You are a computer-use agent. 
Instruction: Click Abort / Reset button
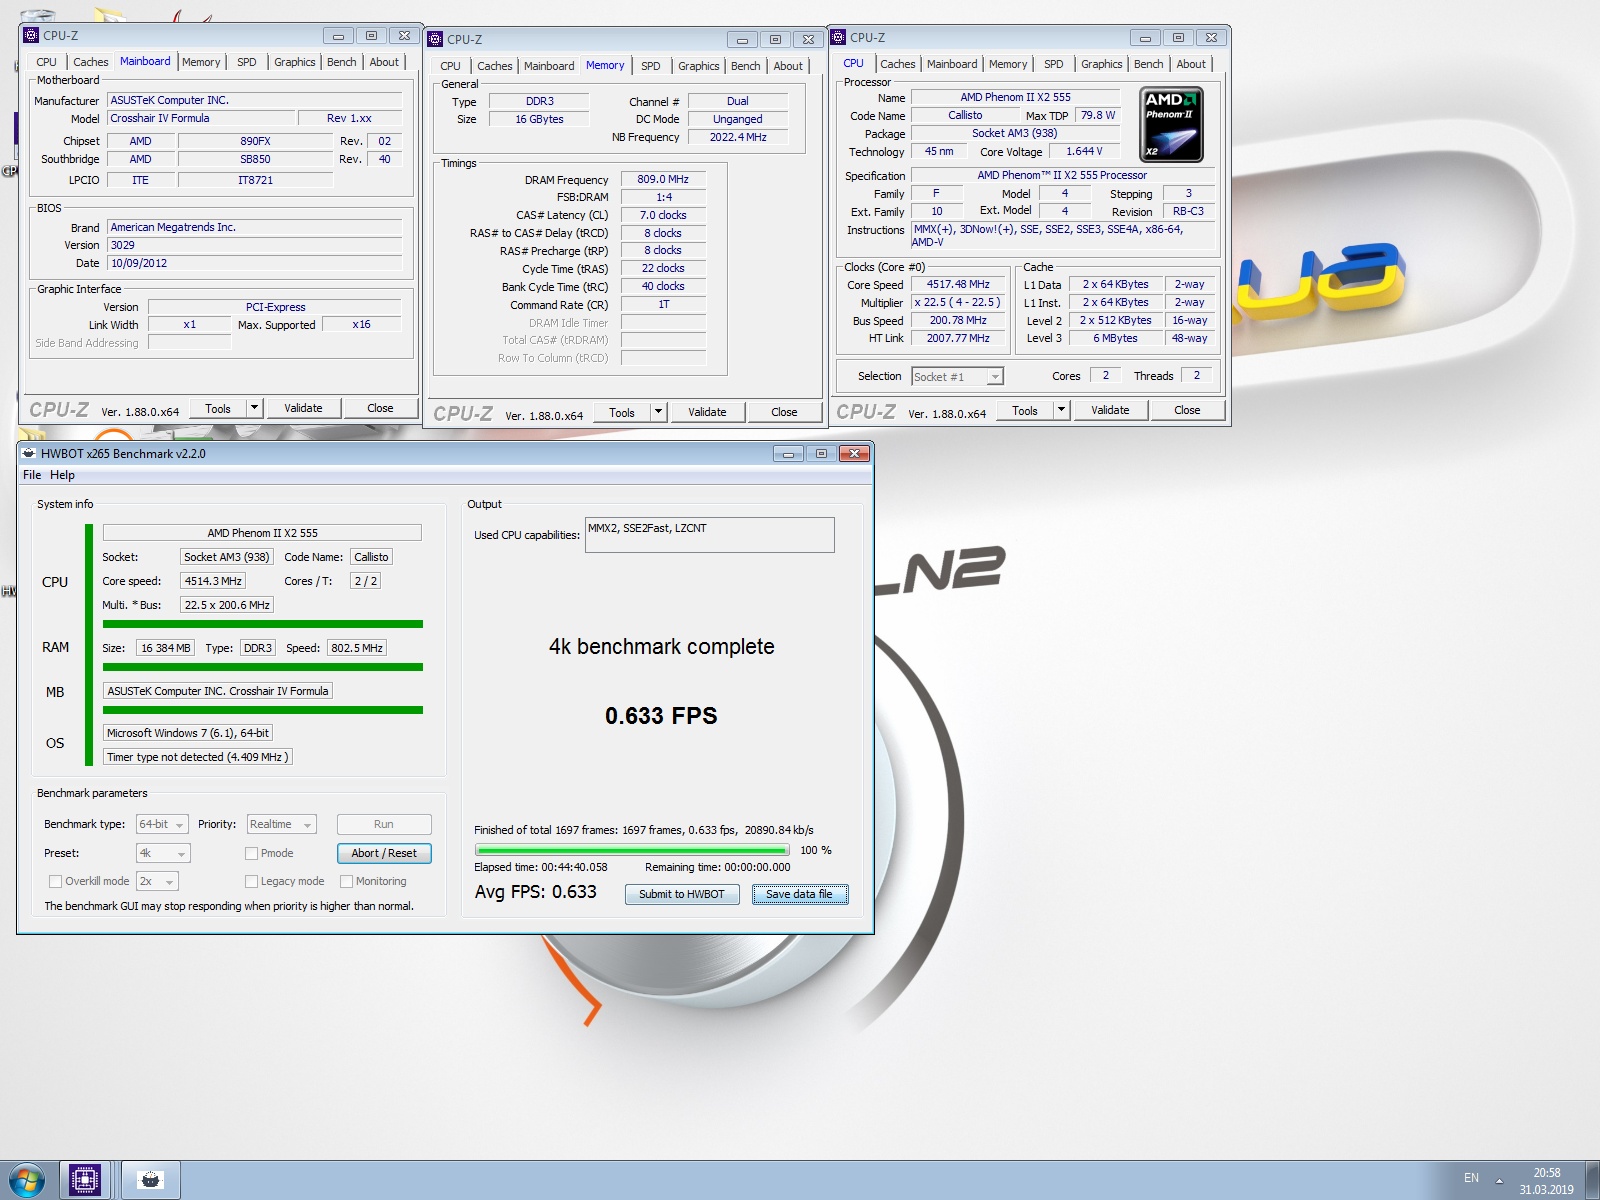[384, 853]
